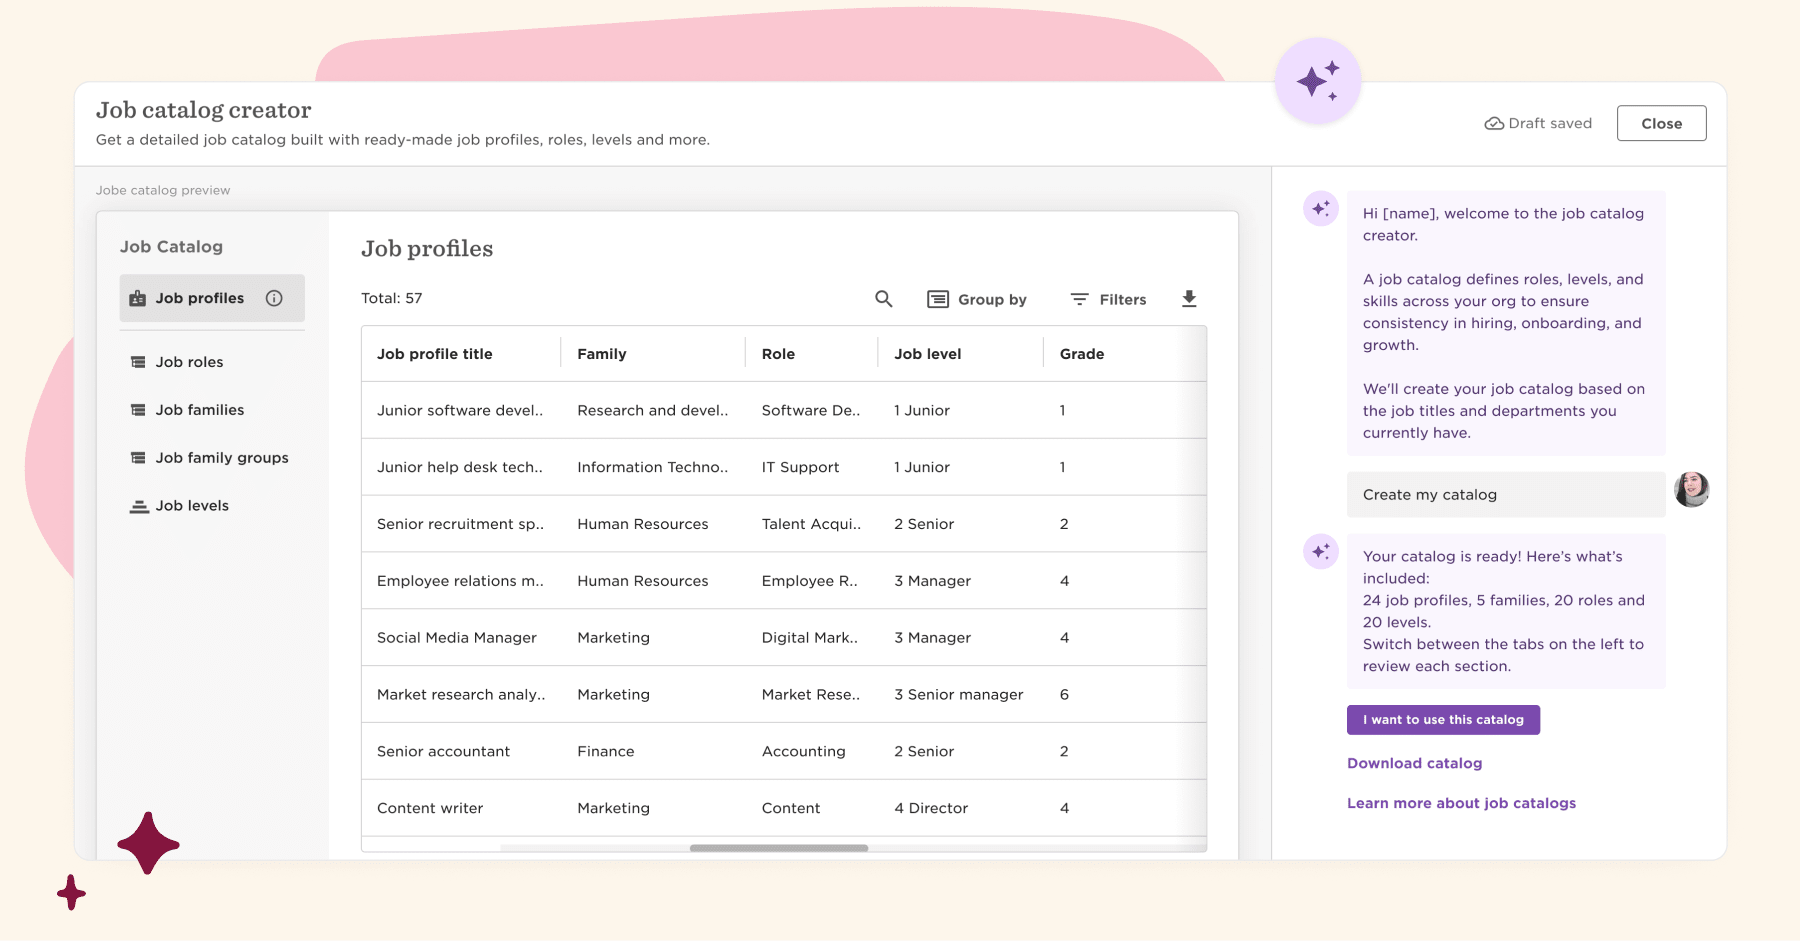Click the Accounting role cell
Viewport: 1800px width, 941px height.
pos(804,752)
